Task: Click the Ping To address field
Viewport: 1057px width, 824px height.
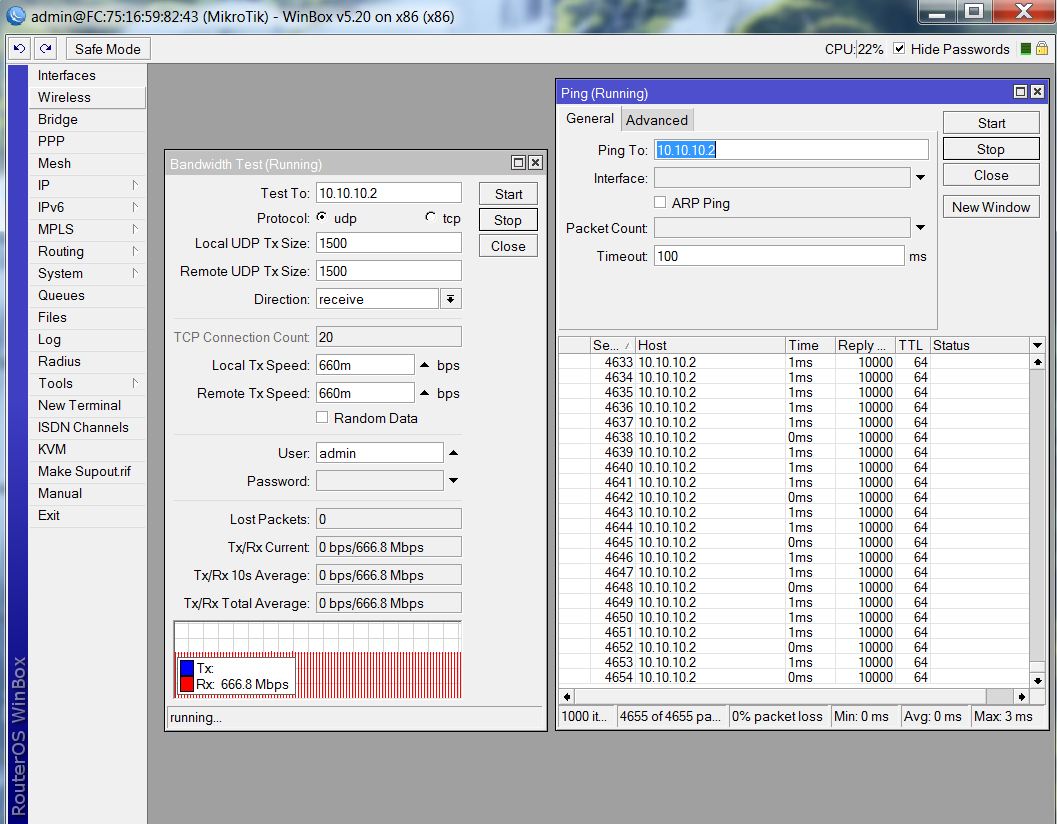Action: (791, 150)
